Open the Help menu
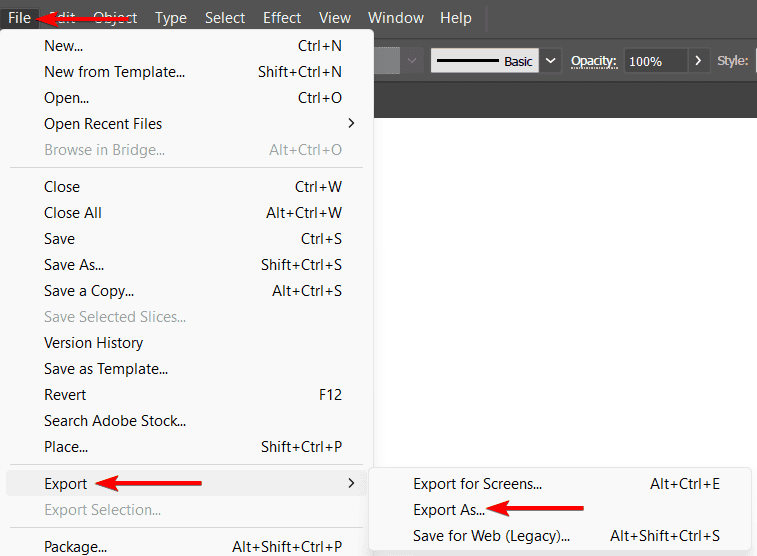This screenshot has height=556, width=757. tap(455, 18)
